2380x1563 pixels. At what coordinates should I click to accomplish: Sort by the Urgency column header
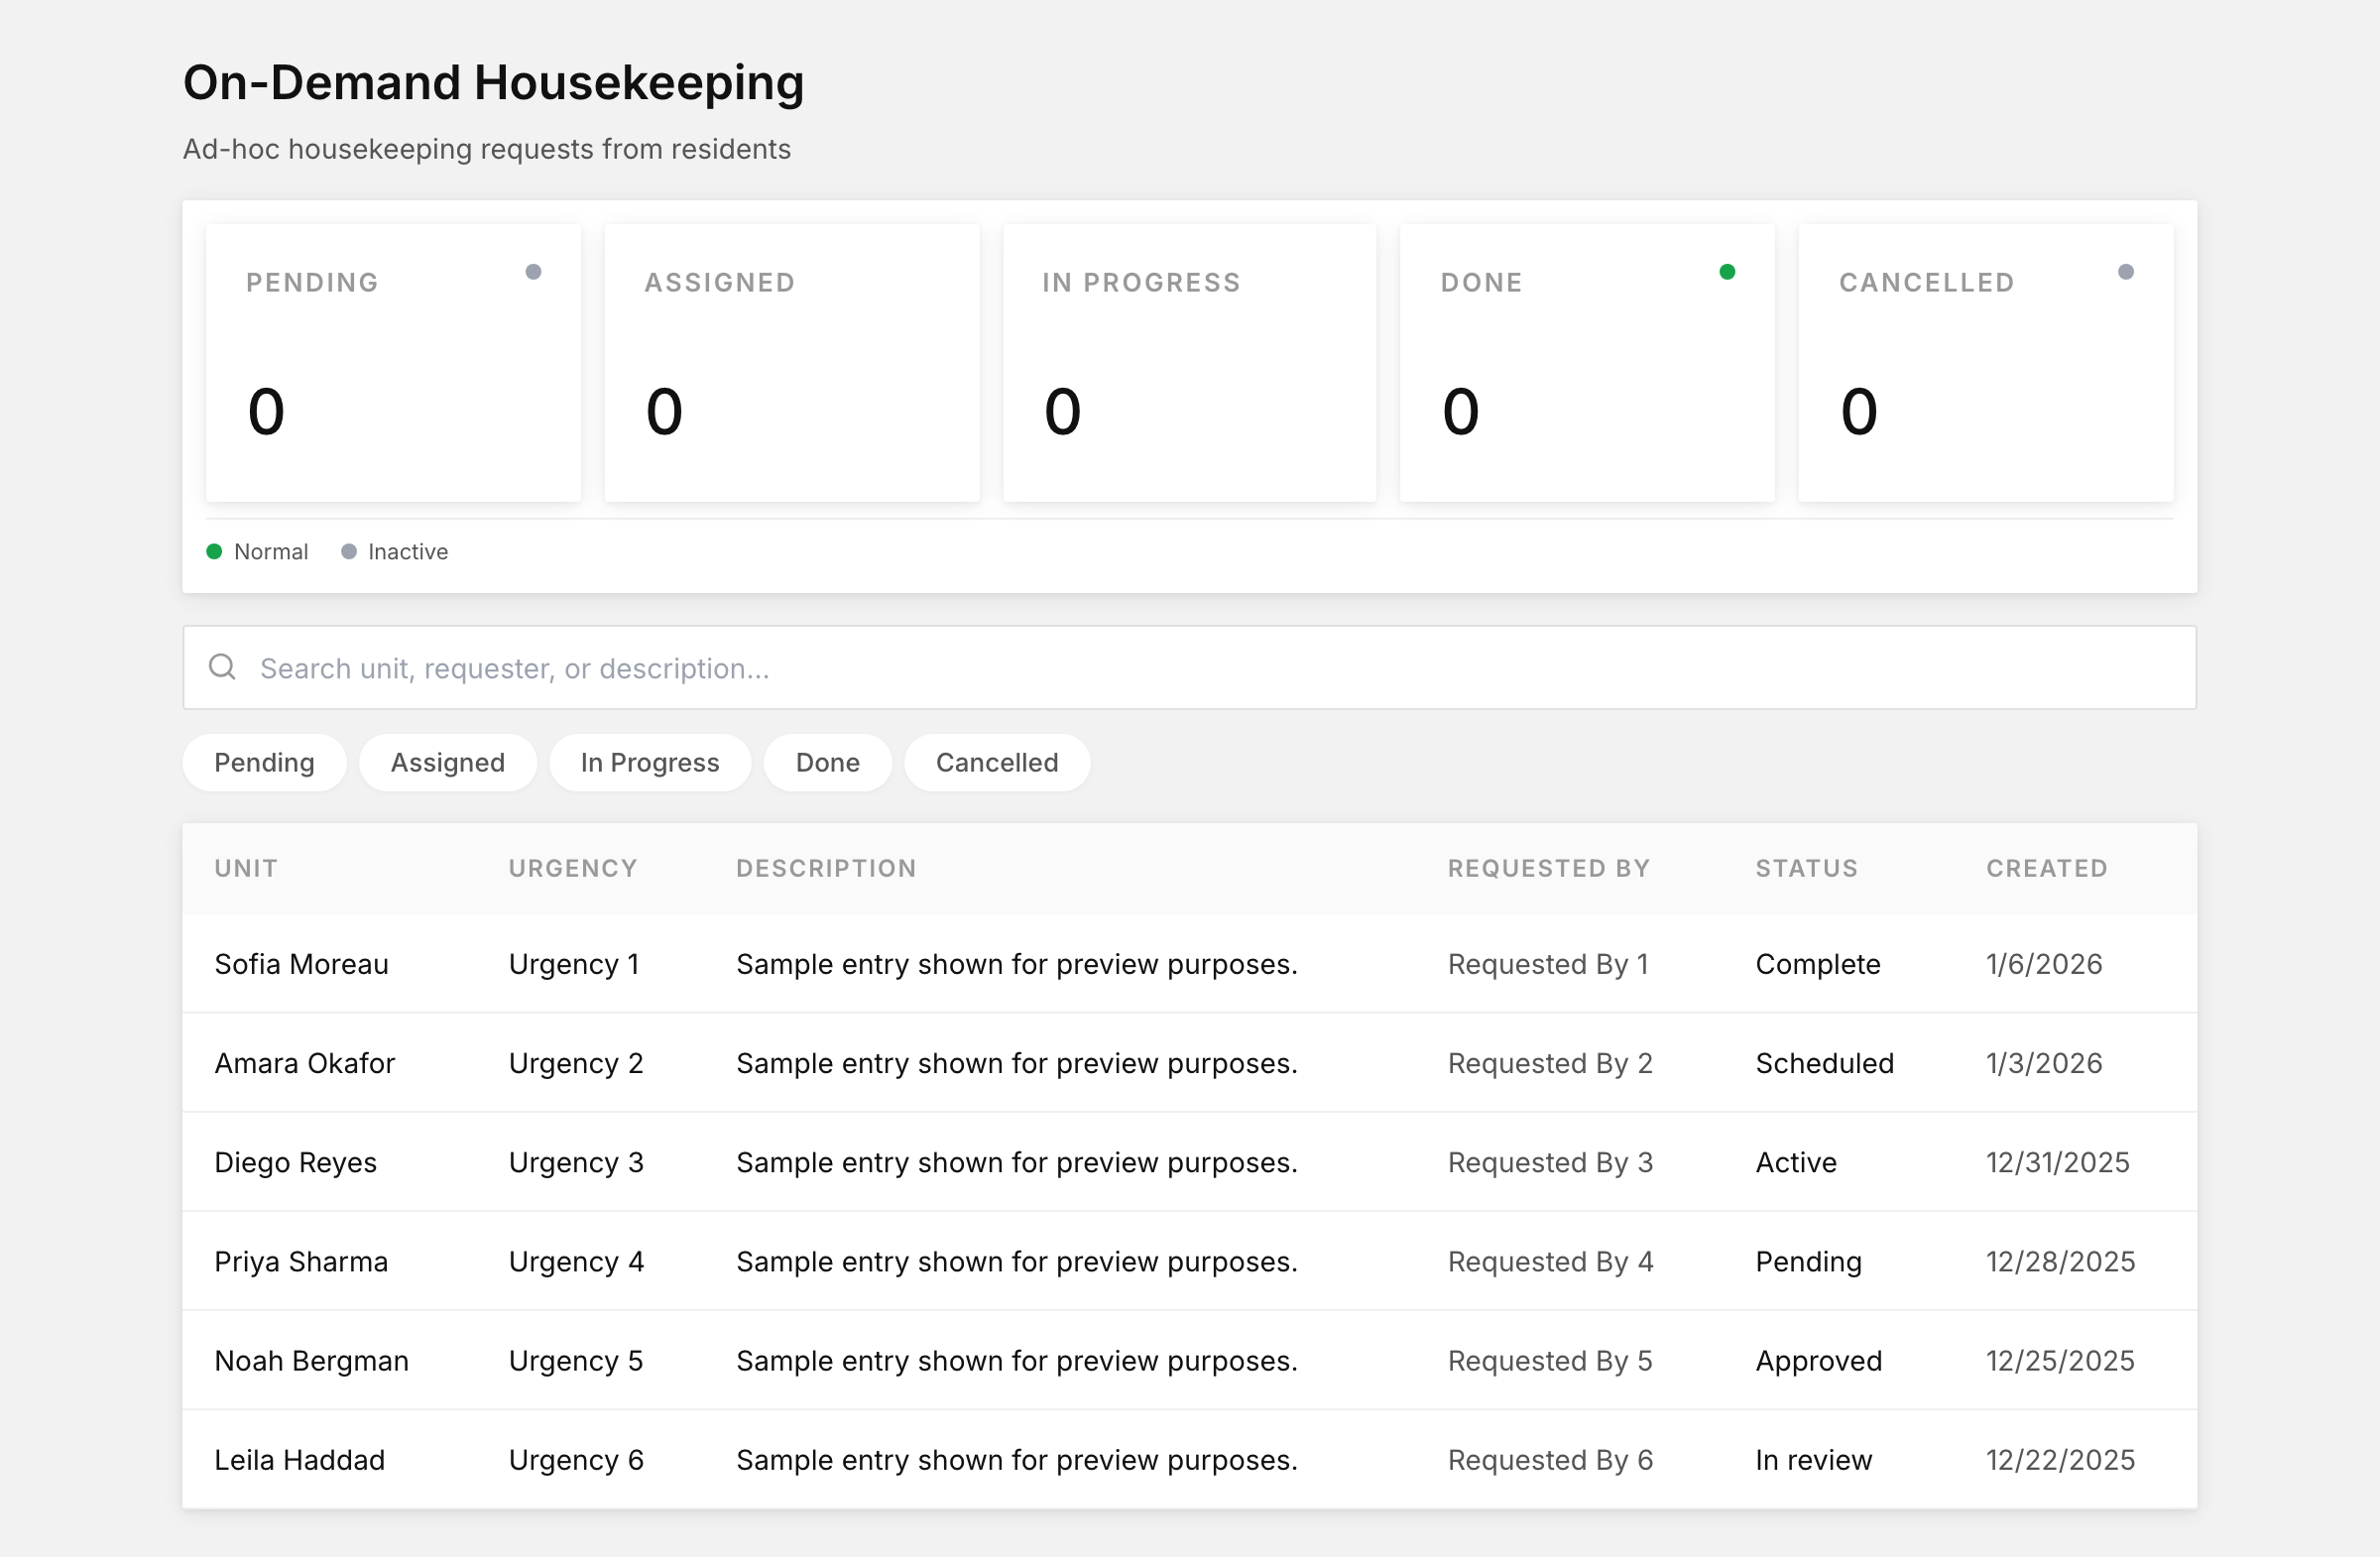[574, 870]
